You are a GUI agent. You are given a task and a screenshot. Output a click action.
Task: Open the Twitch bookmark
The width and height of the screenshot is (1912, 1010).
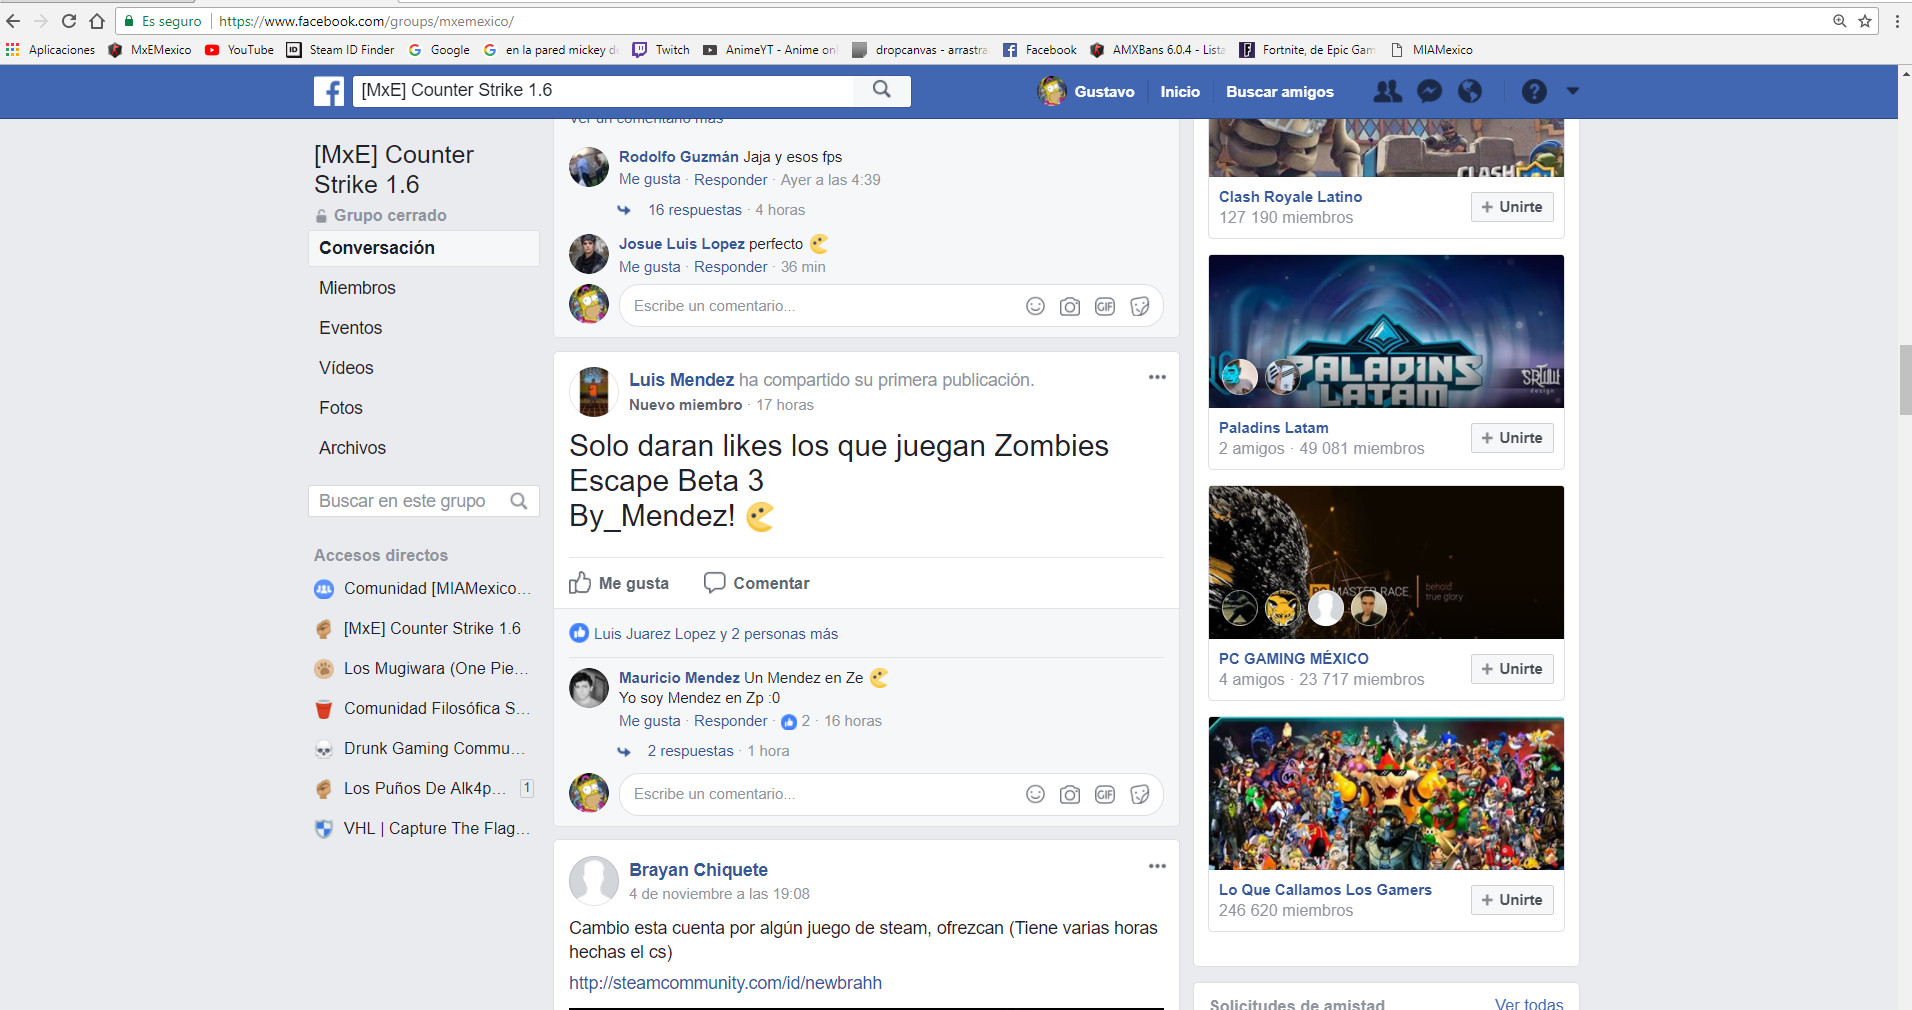tap(661, 50)
